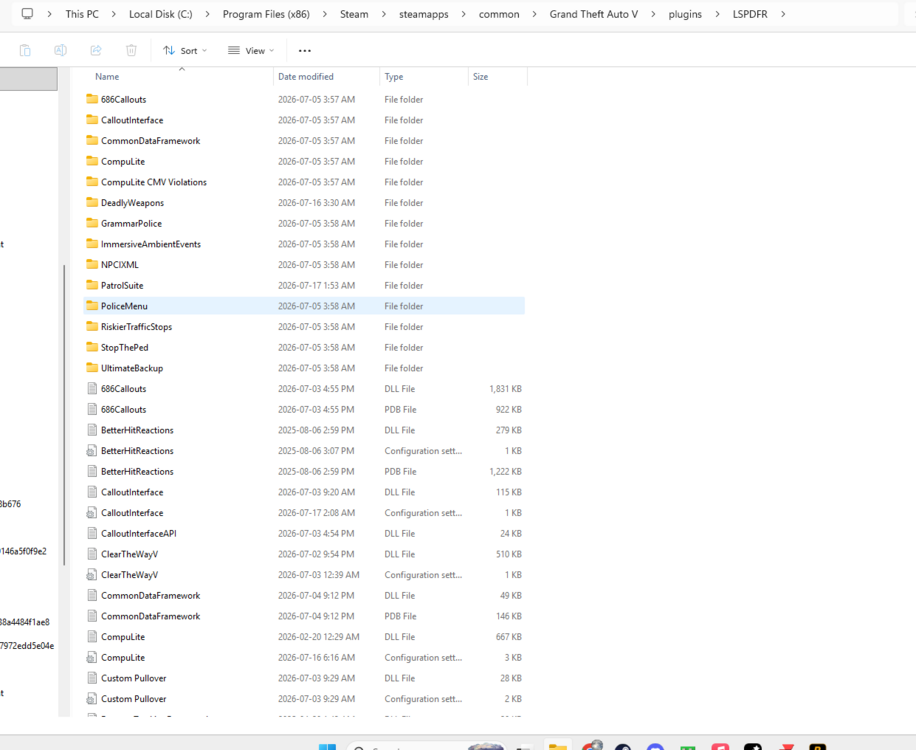Go to Local Disk (C:) breadcrumb

(161, 14)
